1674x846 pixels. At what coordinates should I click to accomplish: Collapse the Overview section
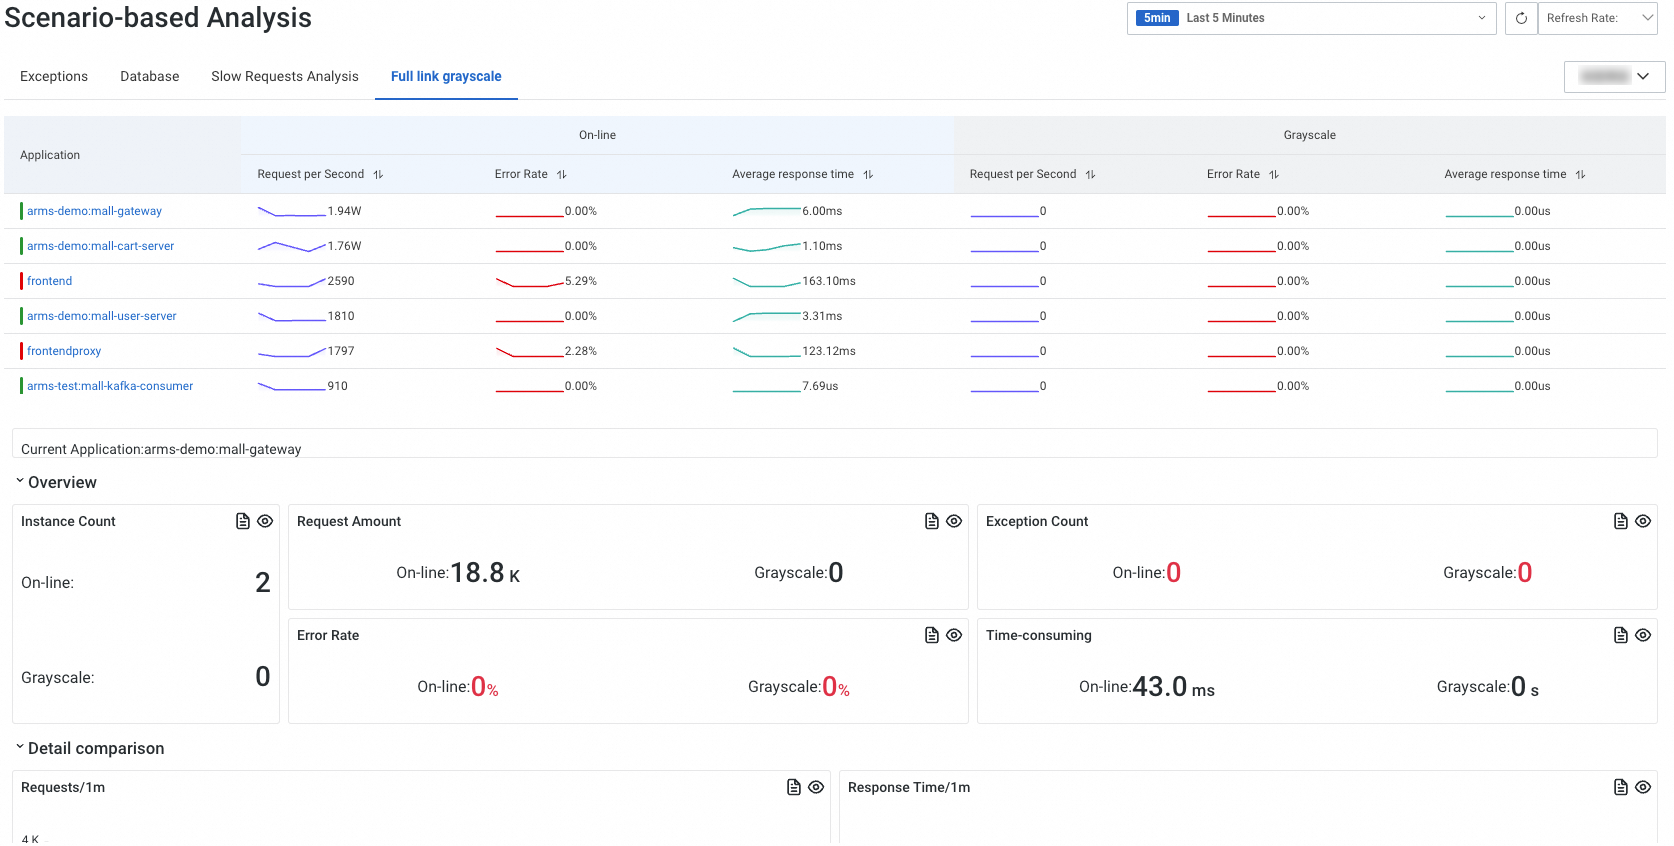click(x=20, y=481)
